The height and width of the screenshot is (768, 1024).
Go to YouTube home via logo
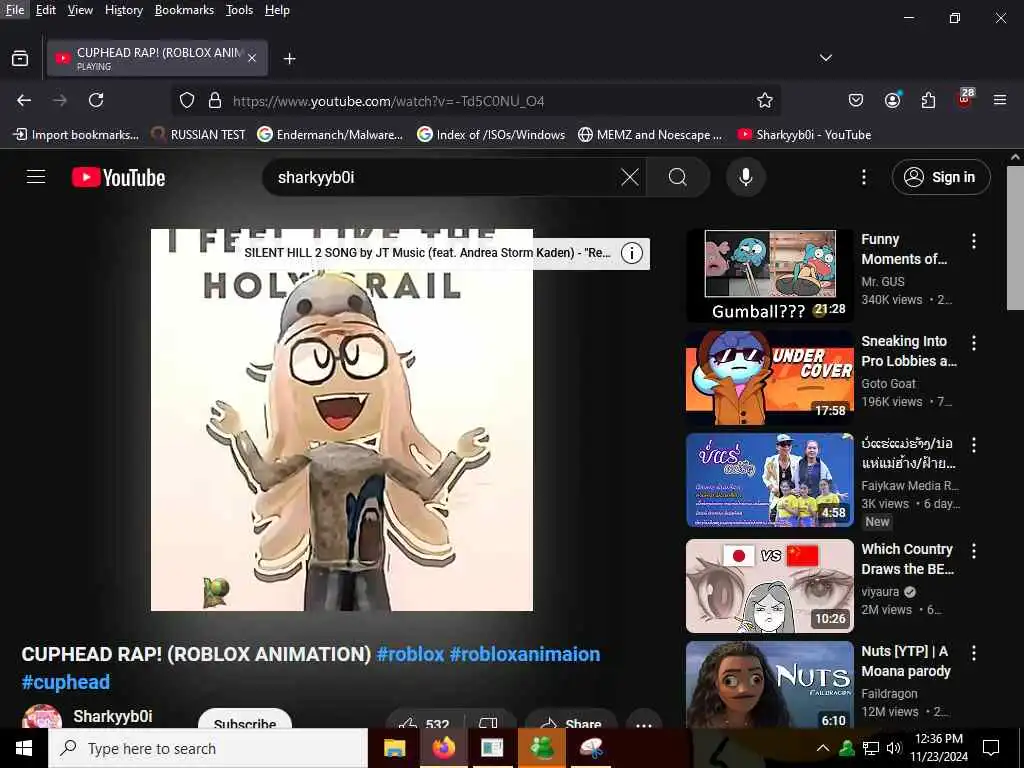point(119,177)
